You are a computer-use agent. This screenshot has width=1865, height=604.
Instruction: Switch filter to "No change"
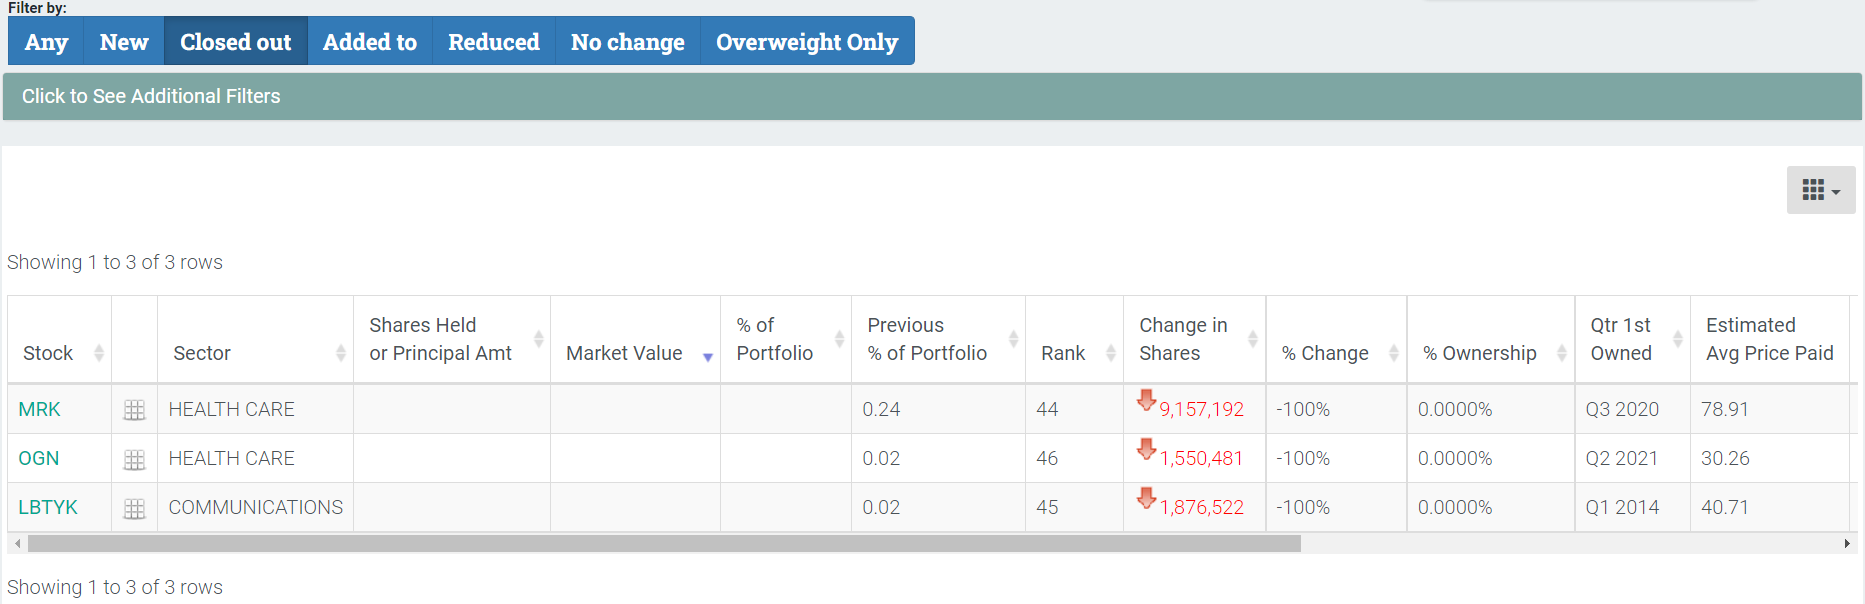(627, 42)
